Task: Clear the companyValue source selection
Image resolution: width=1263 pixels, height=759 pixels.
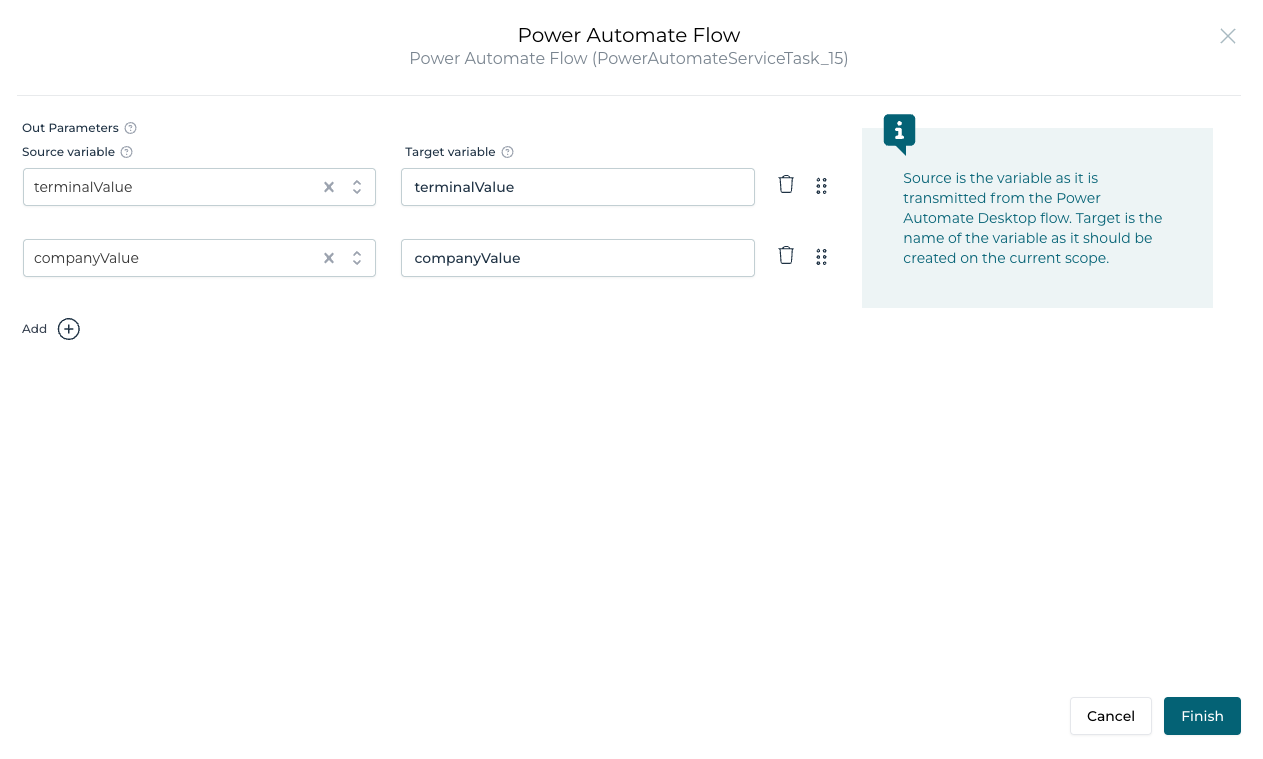Action: 328,257
